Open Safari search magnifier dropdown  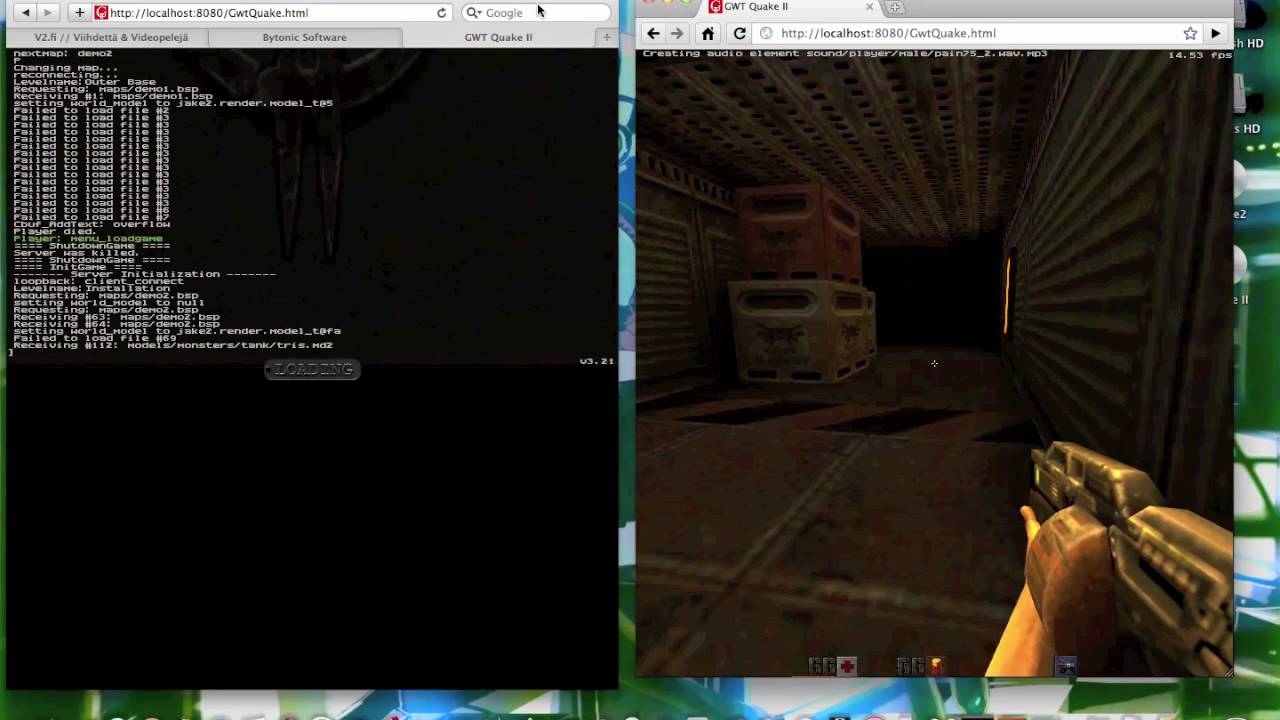473,13
